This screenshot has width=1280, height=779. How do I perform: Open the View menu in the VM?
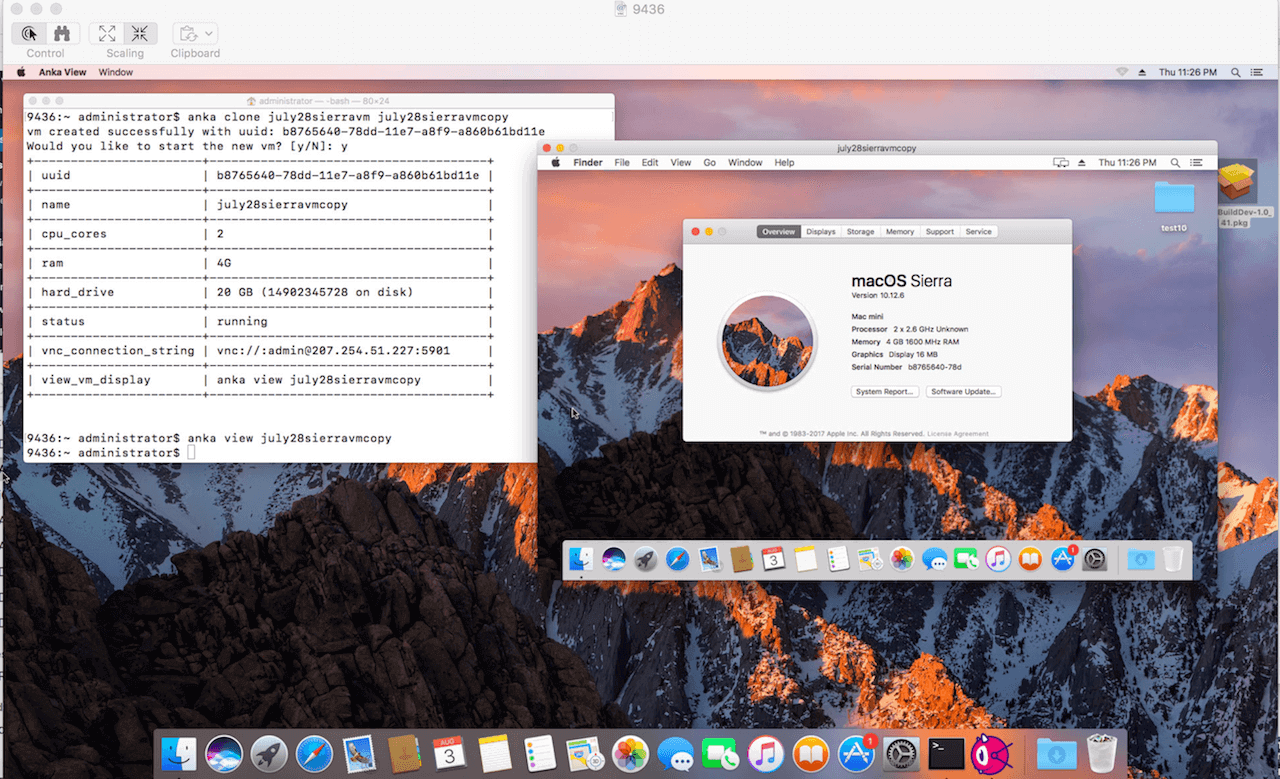(681, 162)
